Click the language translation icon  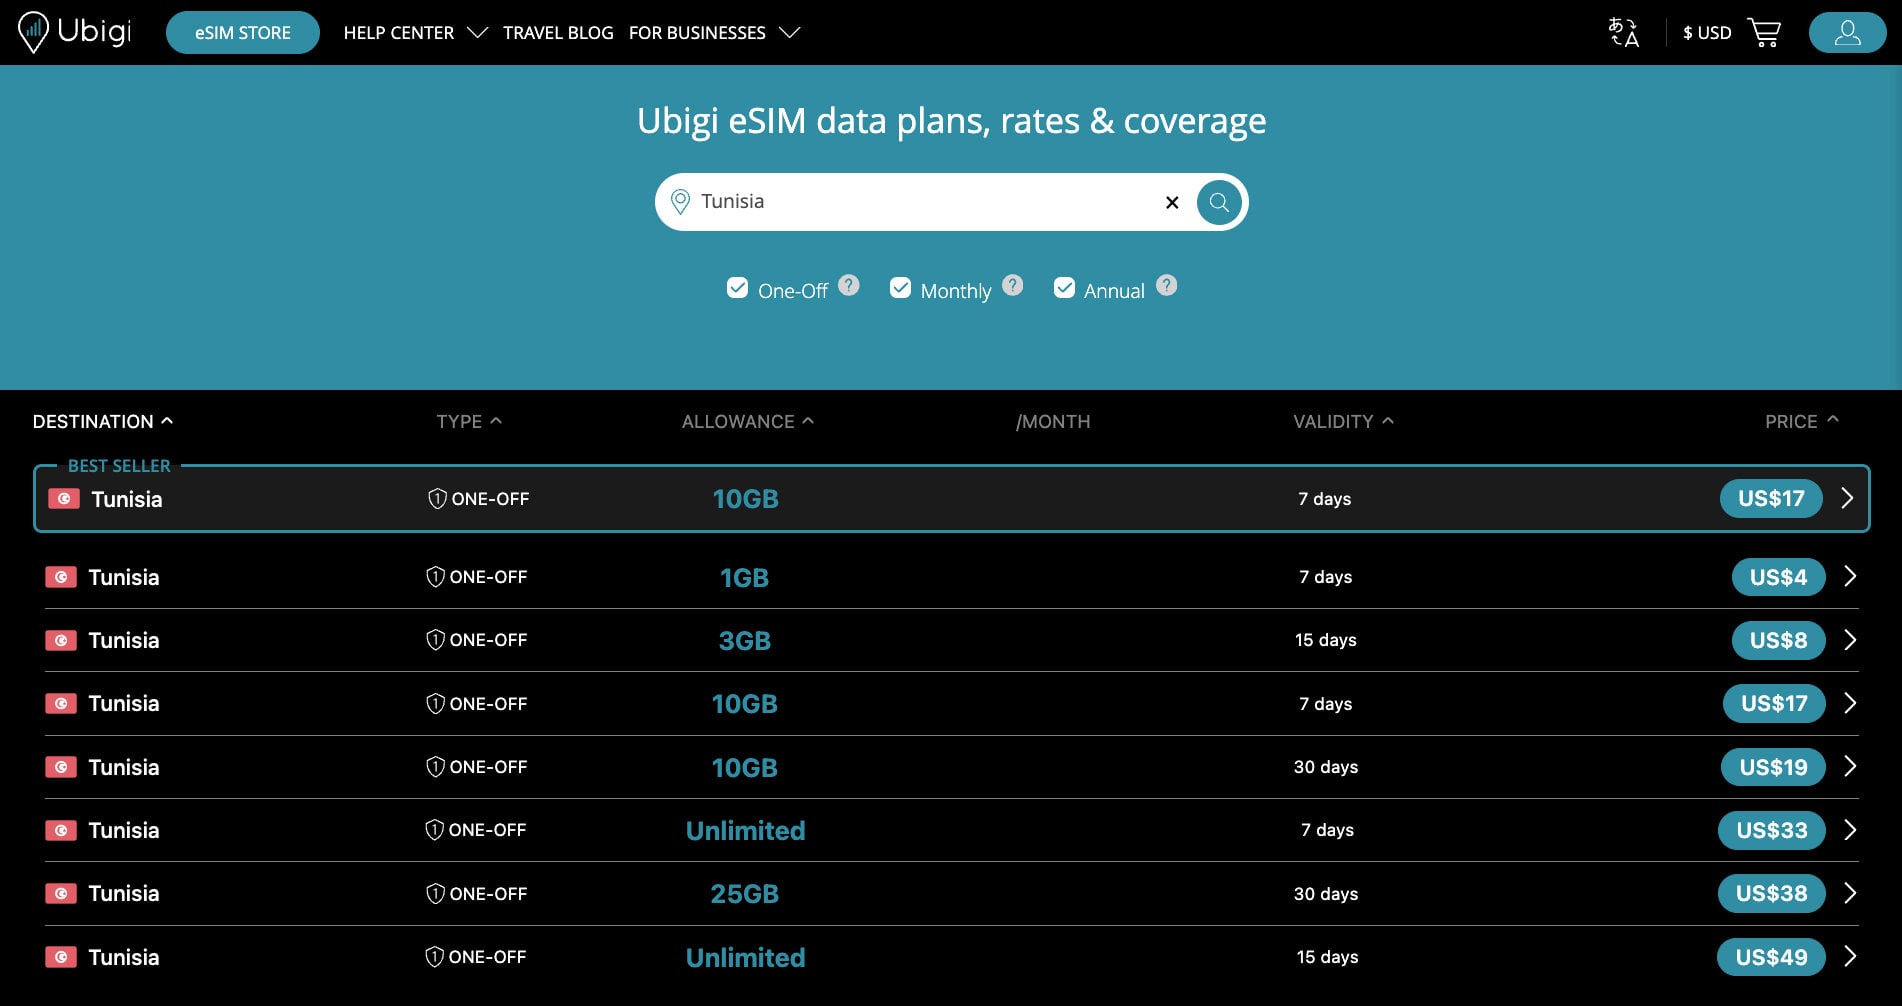[x=1623, y=32]
